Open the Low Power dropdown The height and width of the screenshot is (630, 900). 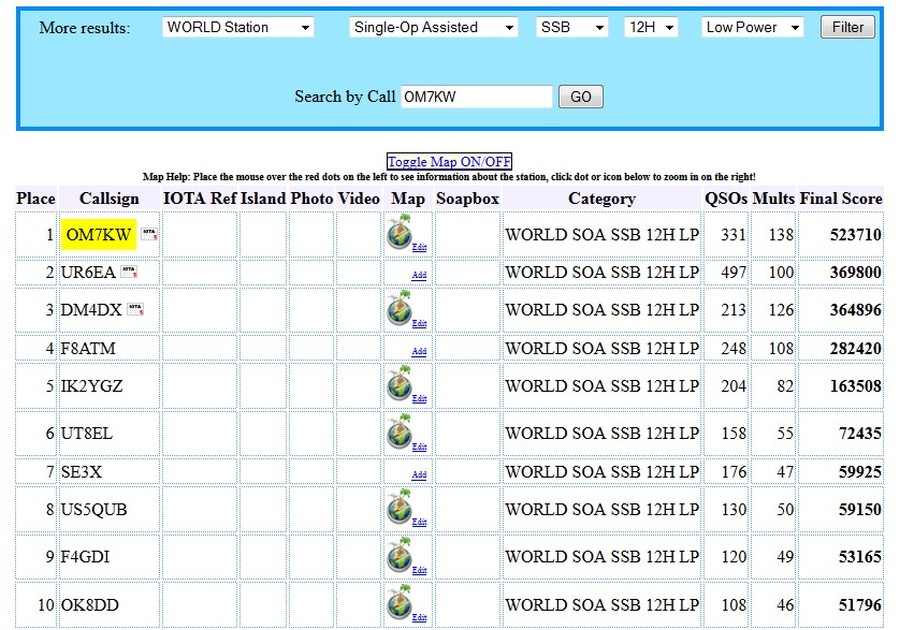point(752,28)
